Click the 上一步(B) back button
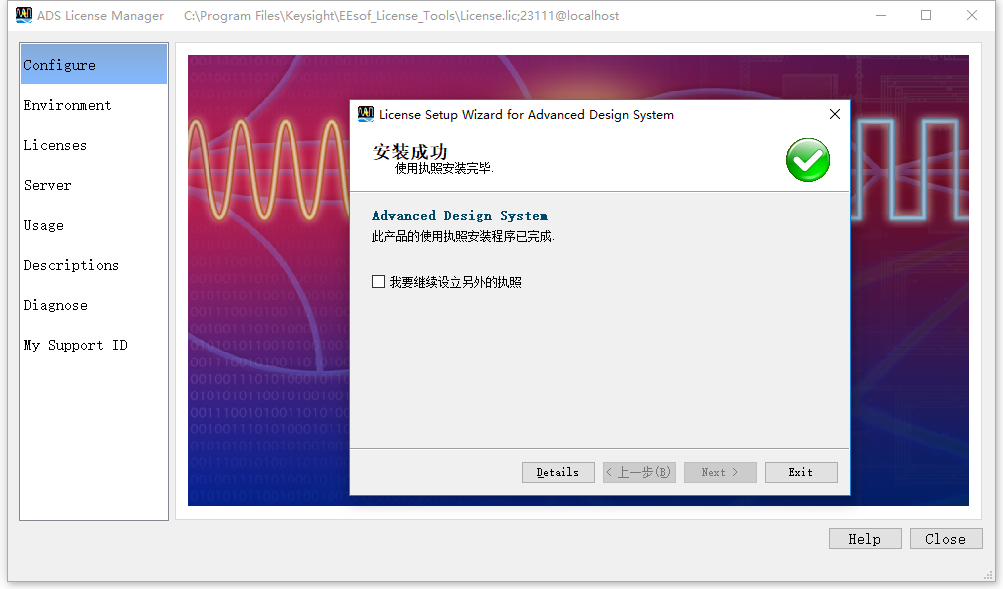Screen dimensions: 1003x589 pyautogui.click(x=639, y=473)
